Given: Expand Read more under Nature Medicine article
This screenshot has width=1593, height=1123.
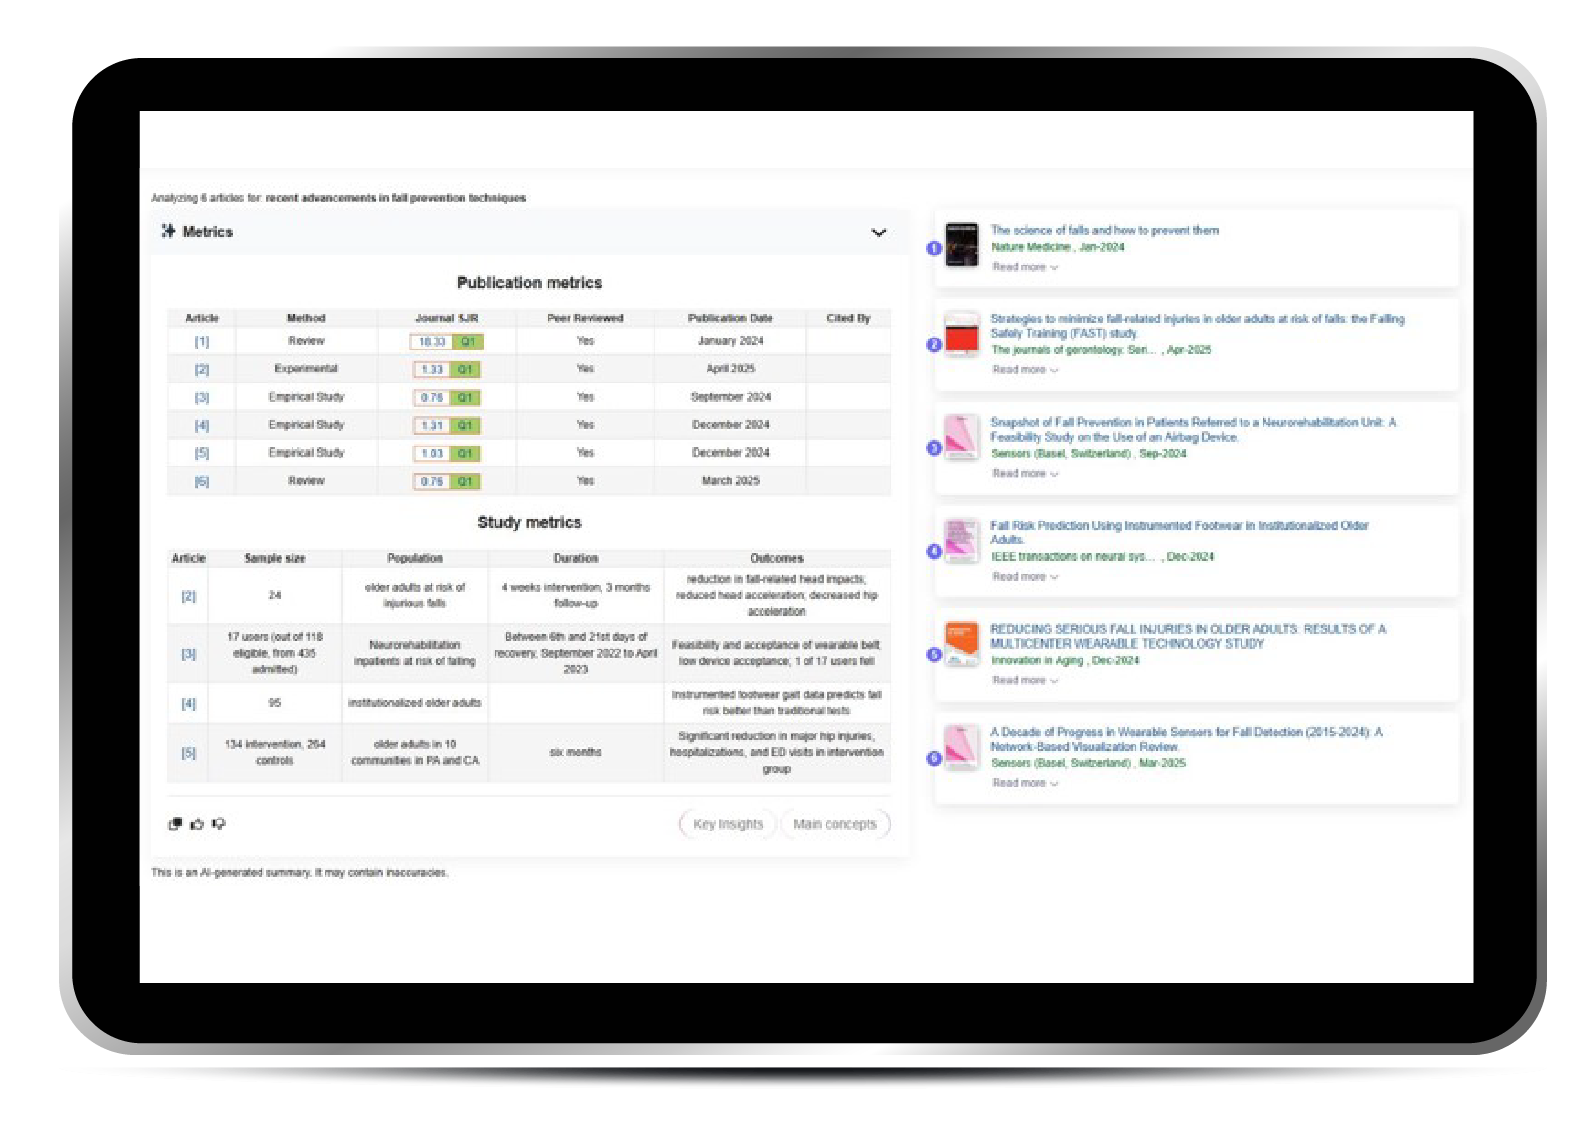Looking at the screenshot, I should [1024, 267].
